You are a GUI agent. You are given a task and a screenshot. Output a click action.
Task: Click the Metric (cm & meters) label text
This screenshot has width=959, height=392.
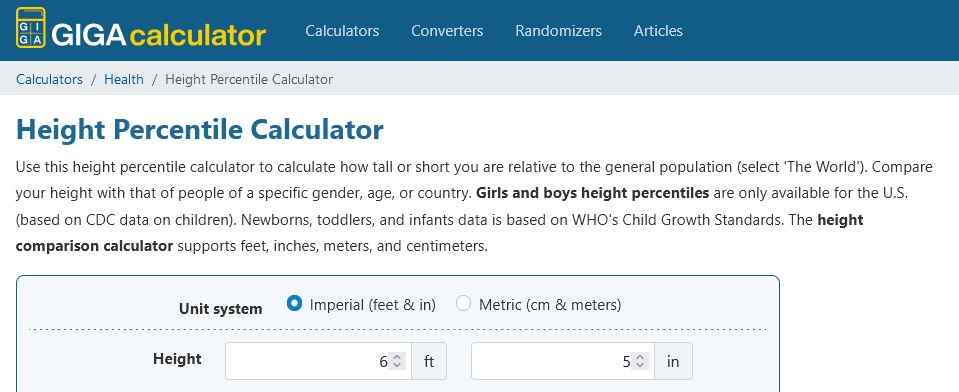[550, 305]
